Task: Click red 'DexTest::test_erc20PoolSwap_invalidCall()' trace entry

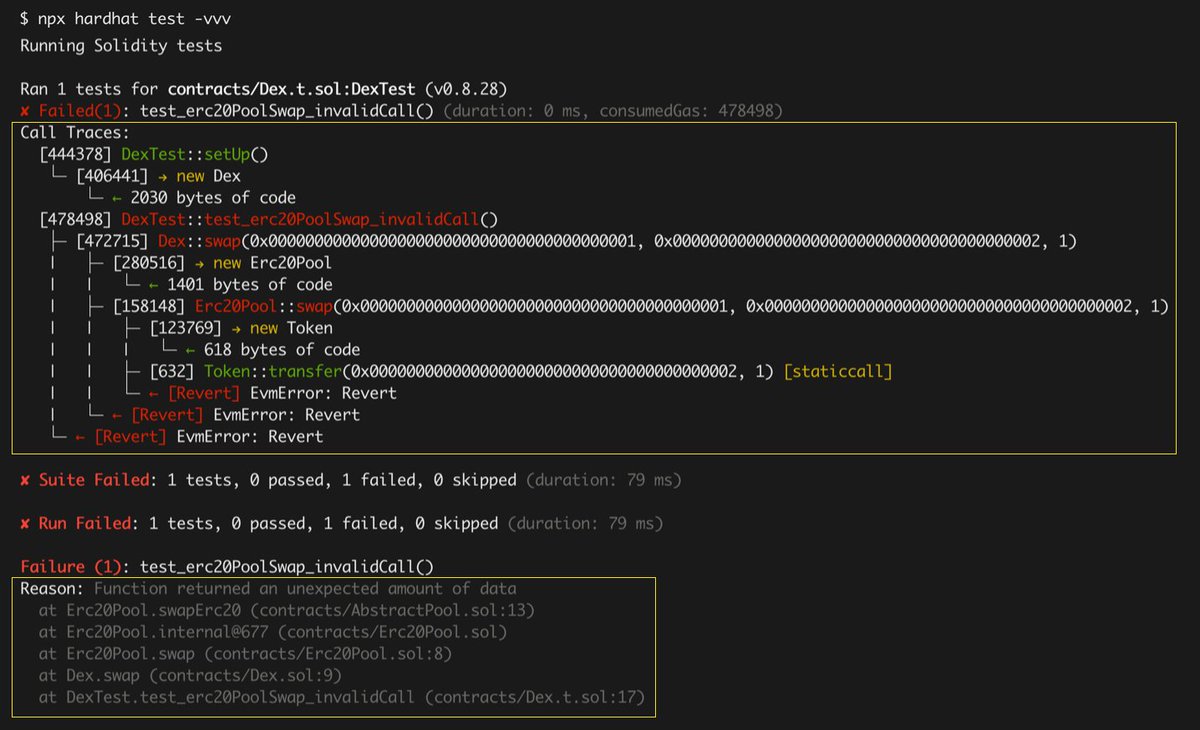Action: 309,219
